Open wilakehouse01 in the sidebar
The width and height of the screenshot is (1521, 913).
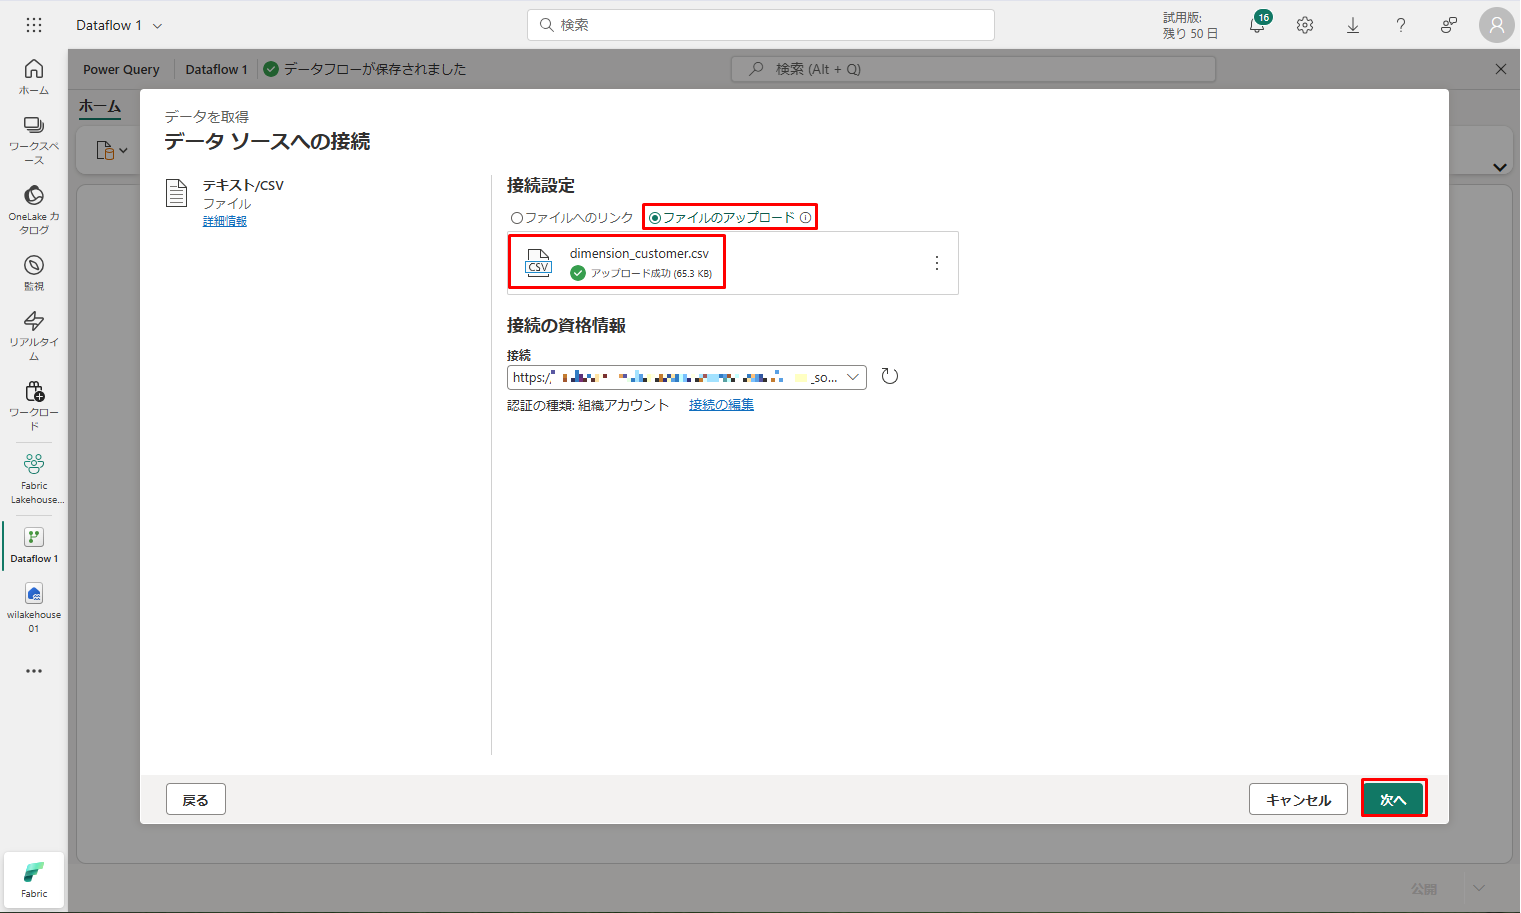click(34, 608)
